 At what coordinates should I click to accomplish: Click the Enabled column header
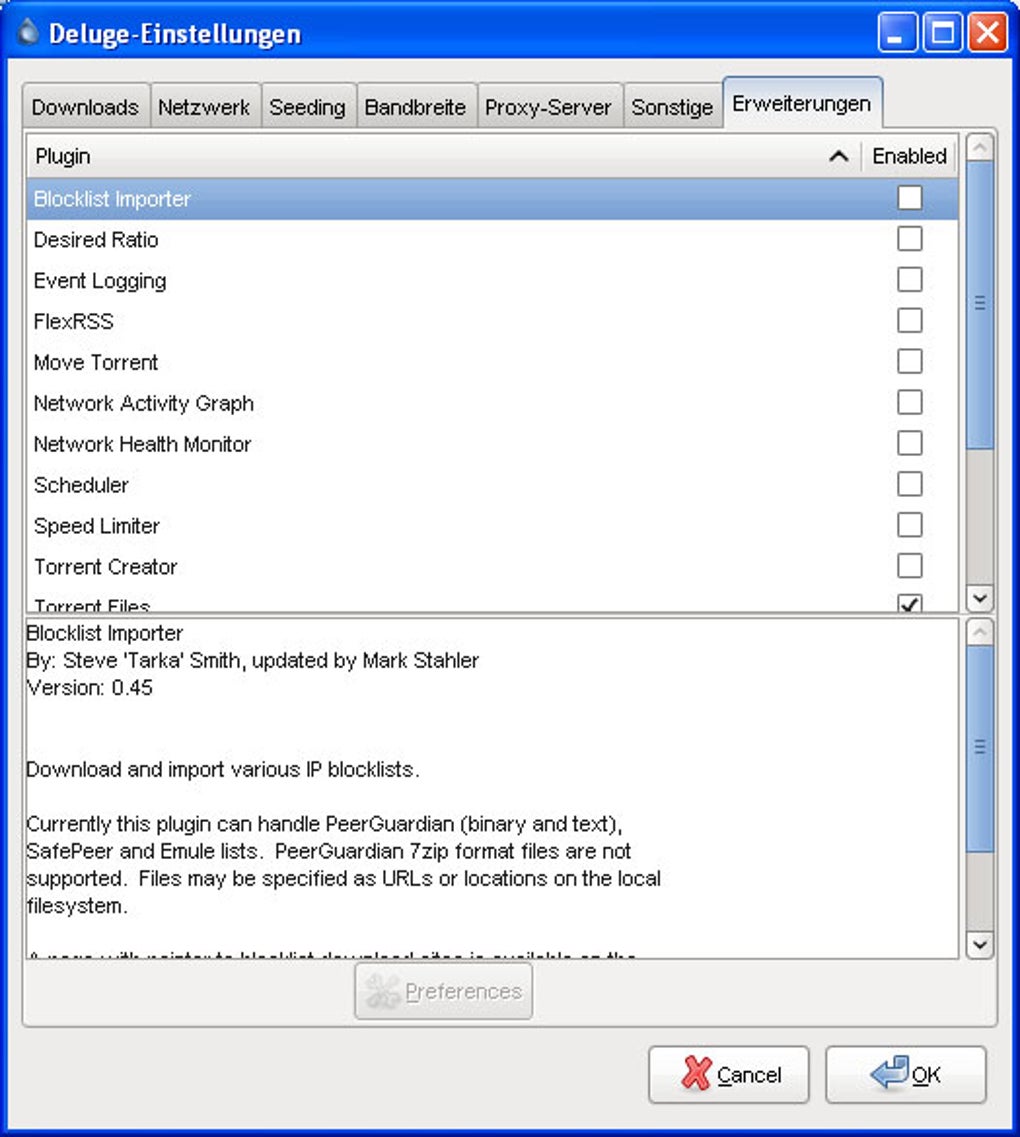click(909, 156)
